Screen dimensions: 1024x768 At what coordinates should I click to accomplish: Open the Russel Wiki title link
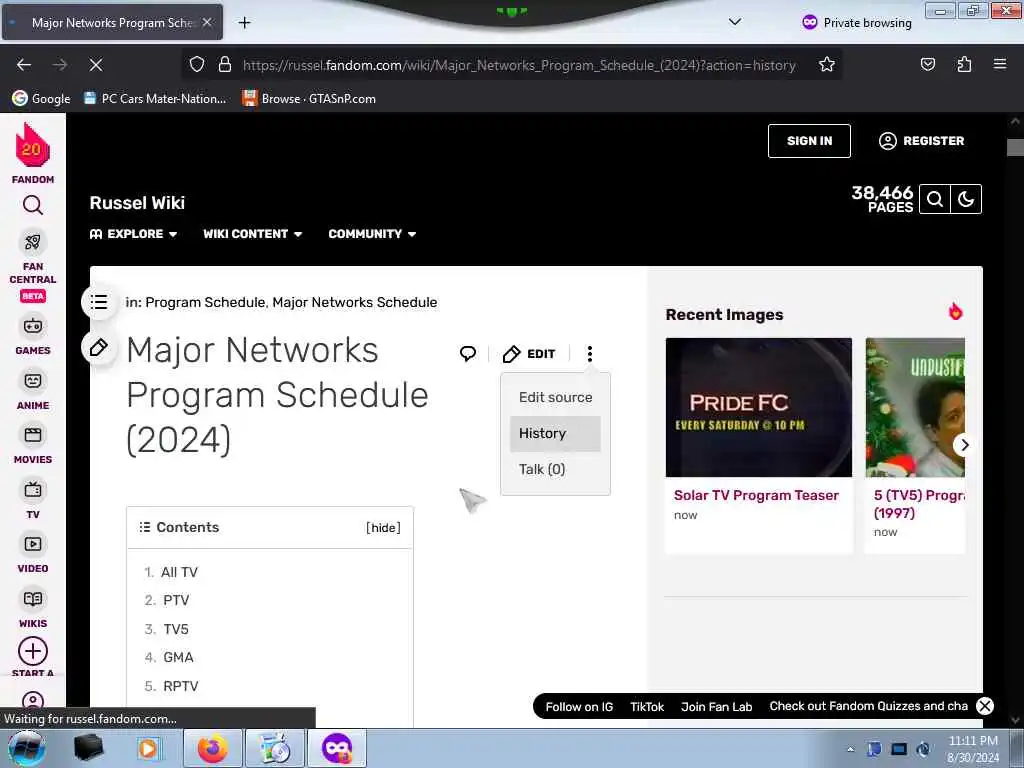pos(137,203)
